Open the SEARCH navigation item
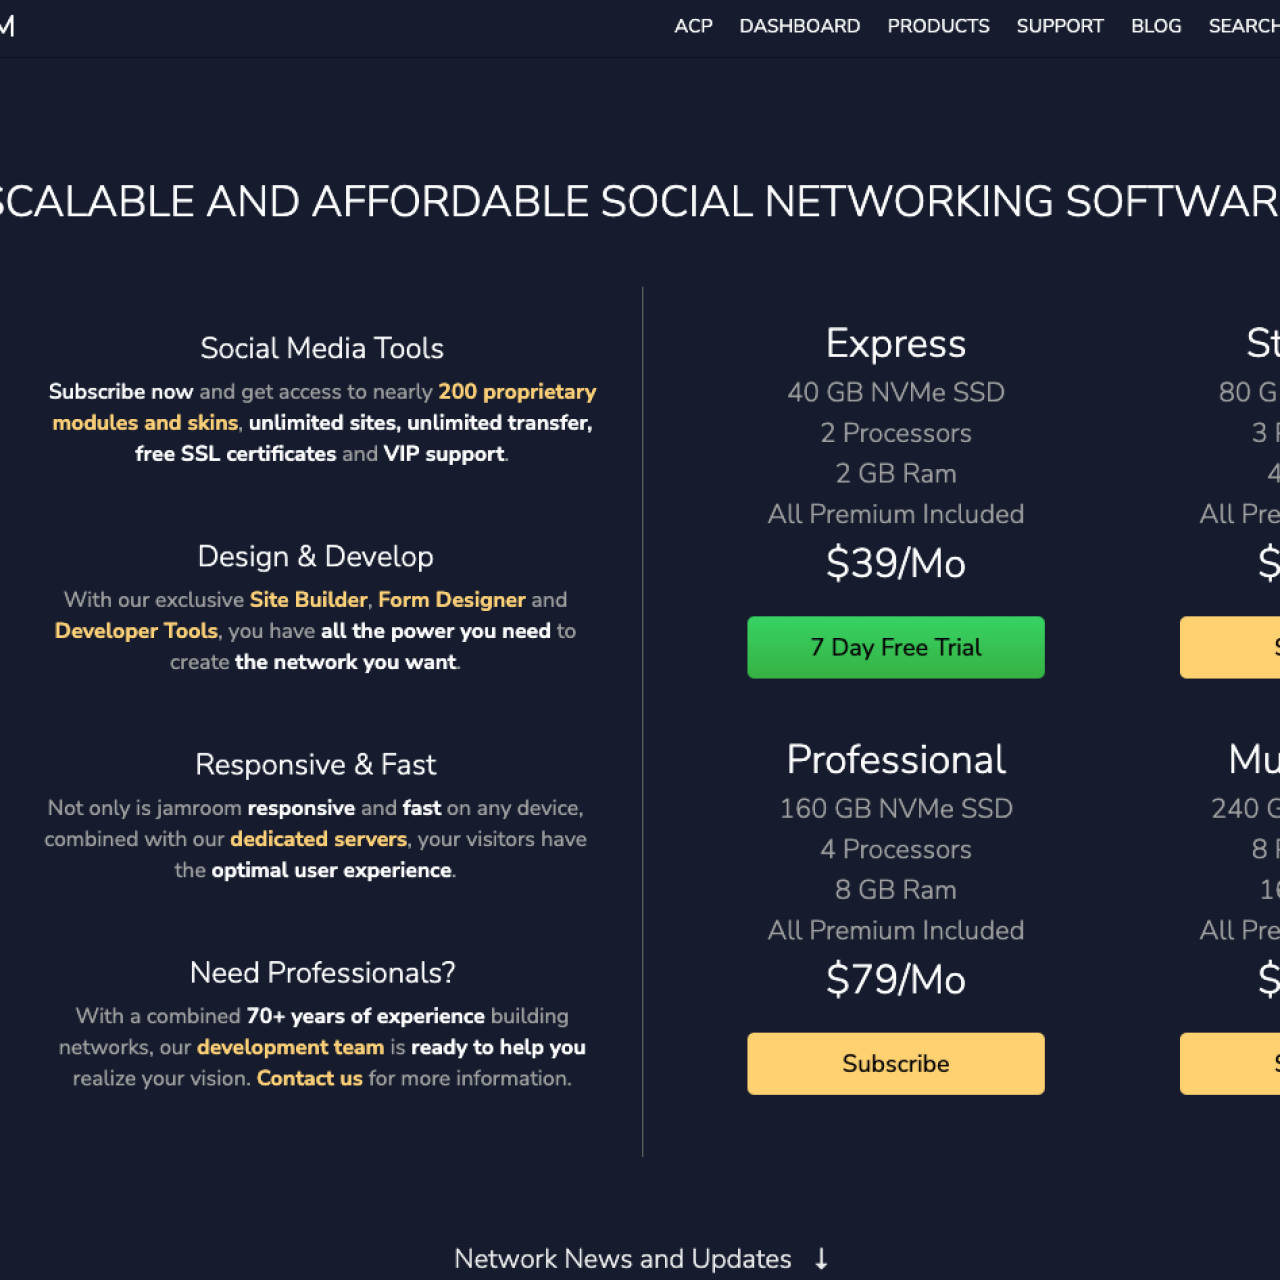 coord(1244,26)
